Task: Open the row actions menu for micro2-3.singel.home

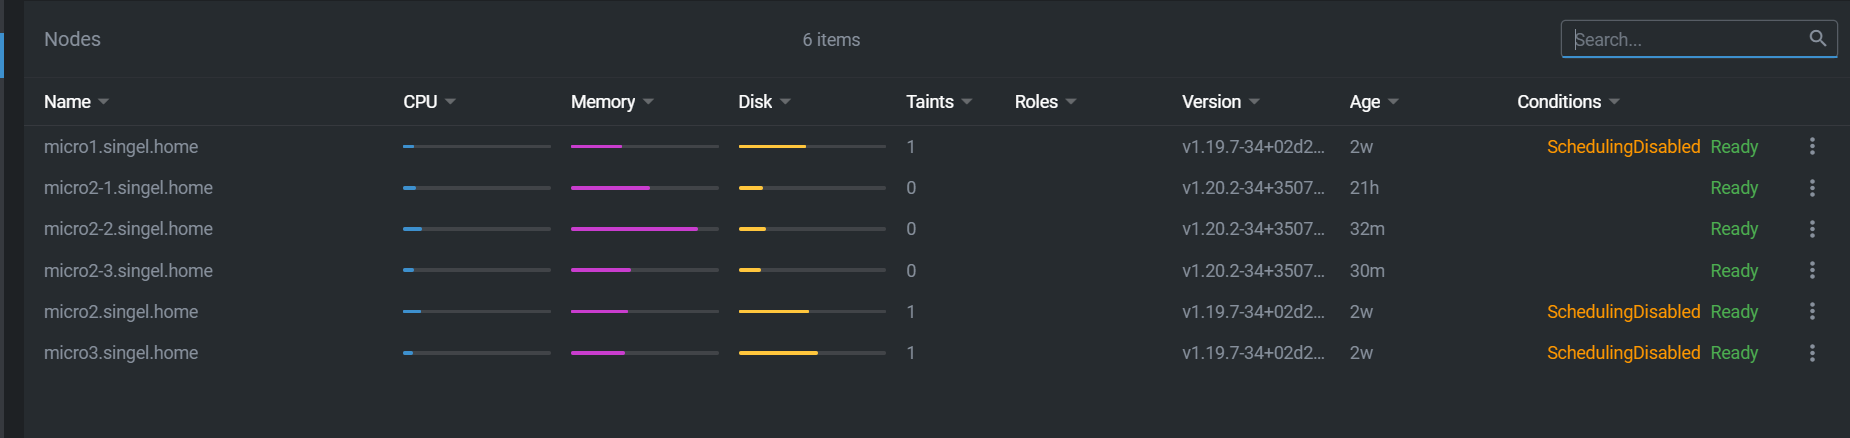Action: pos(1812,271)
